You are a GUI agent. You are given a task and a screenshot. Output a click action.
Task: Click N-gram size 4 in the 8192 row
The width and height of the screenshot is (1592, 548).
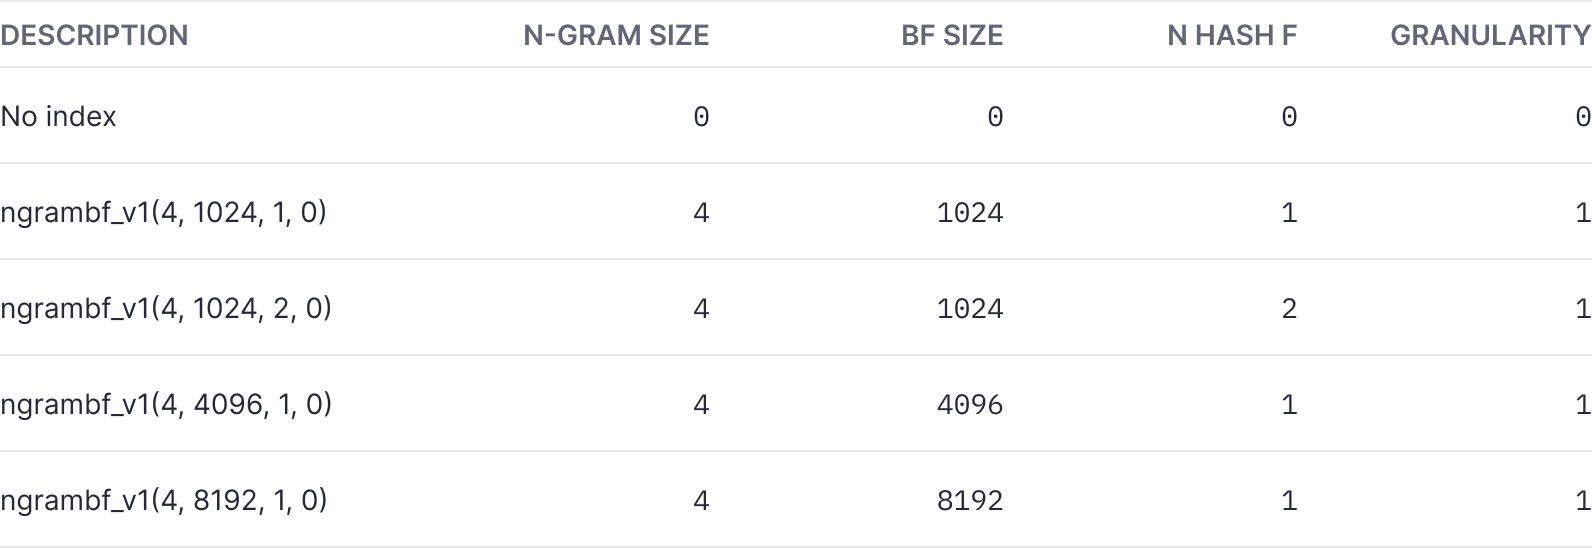(701, 501)
